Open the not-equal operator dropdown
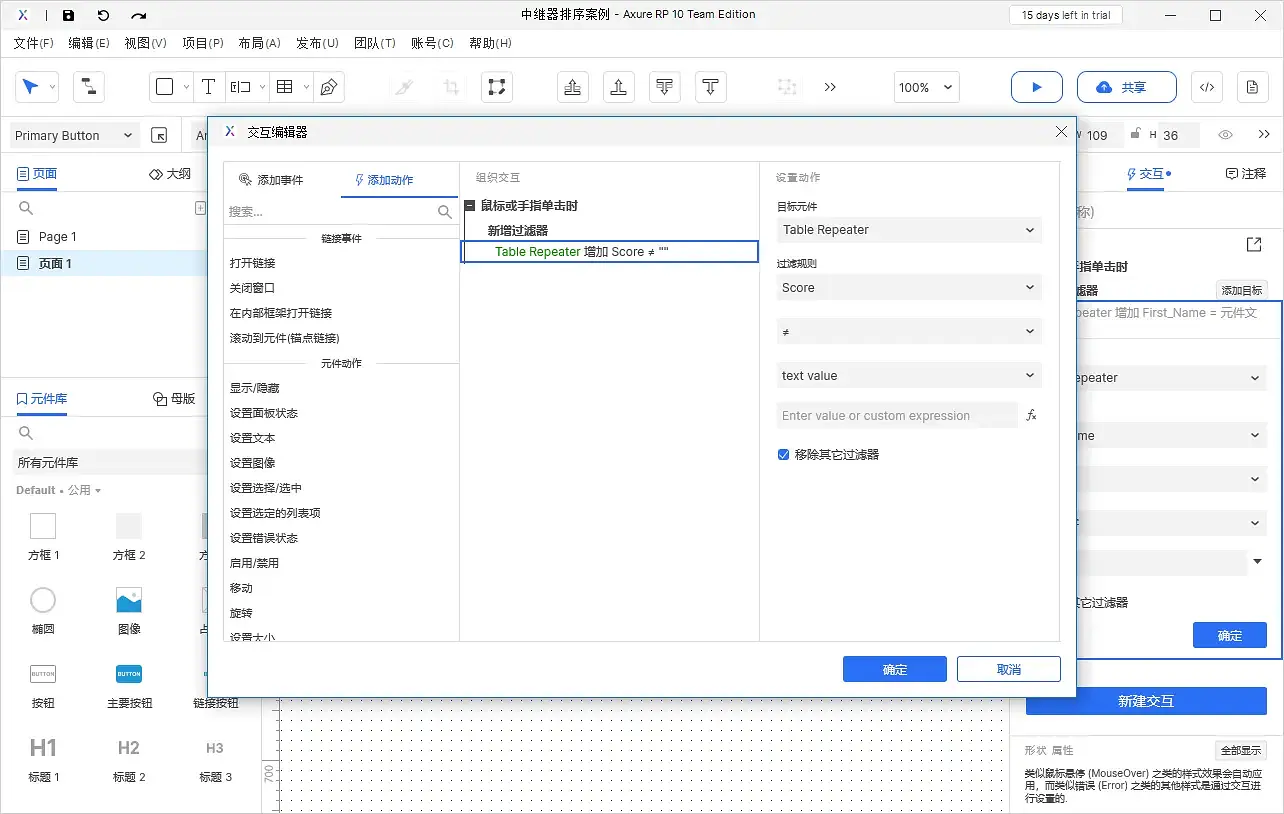 909,332
